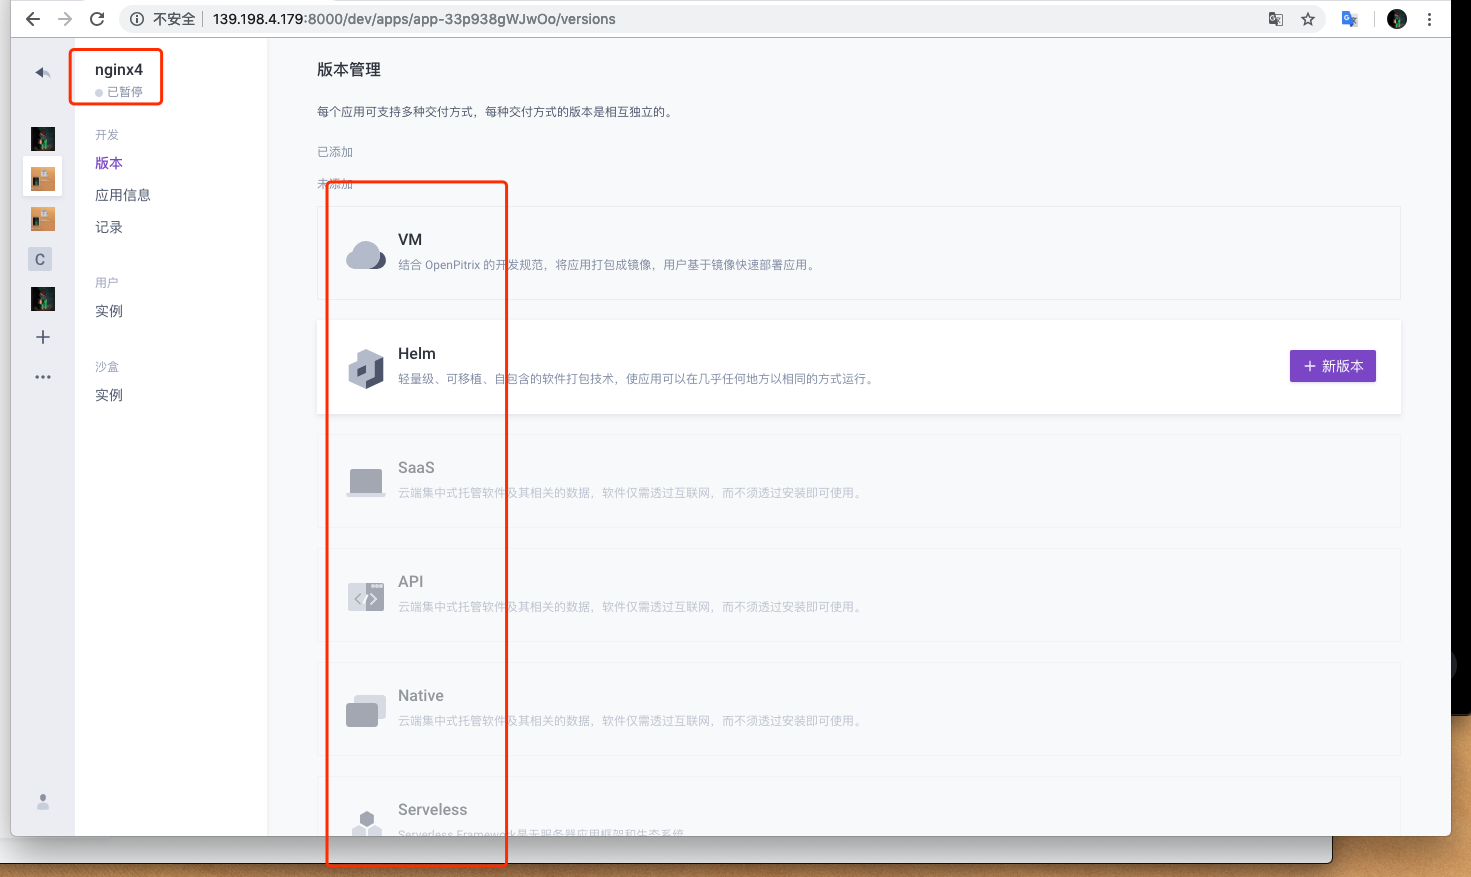Click the 新版本 button for Helm
1471x877 pixels.
(1332, 366)
